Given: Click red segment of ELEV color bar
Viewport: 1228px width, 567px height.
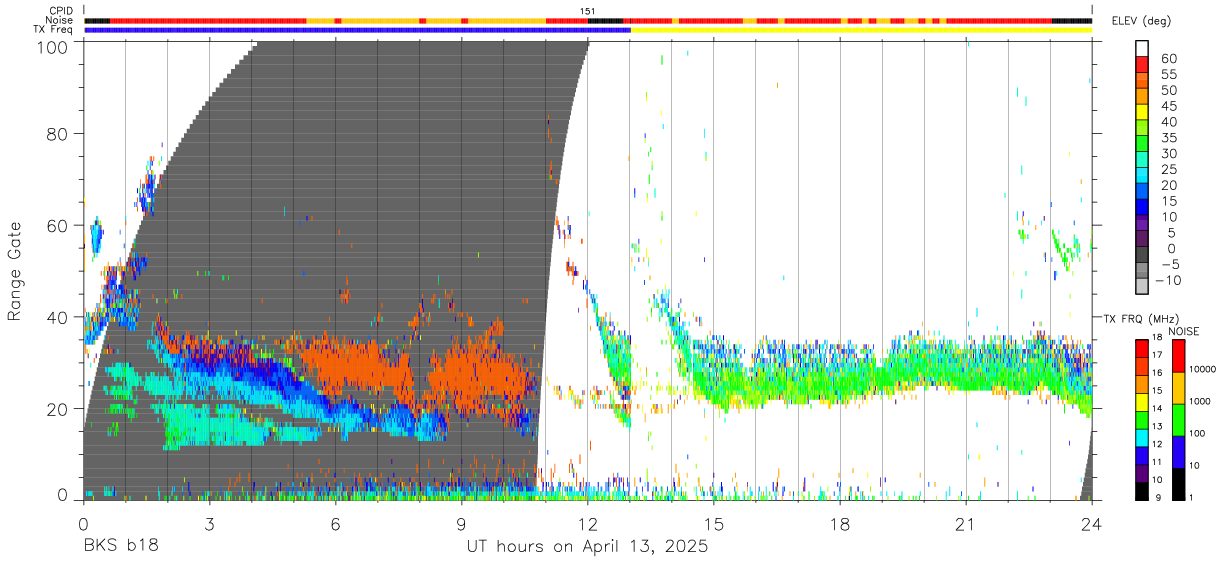Looking at the screenshot, I should tap(1142, 67).
